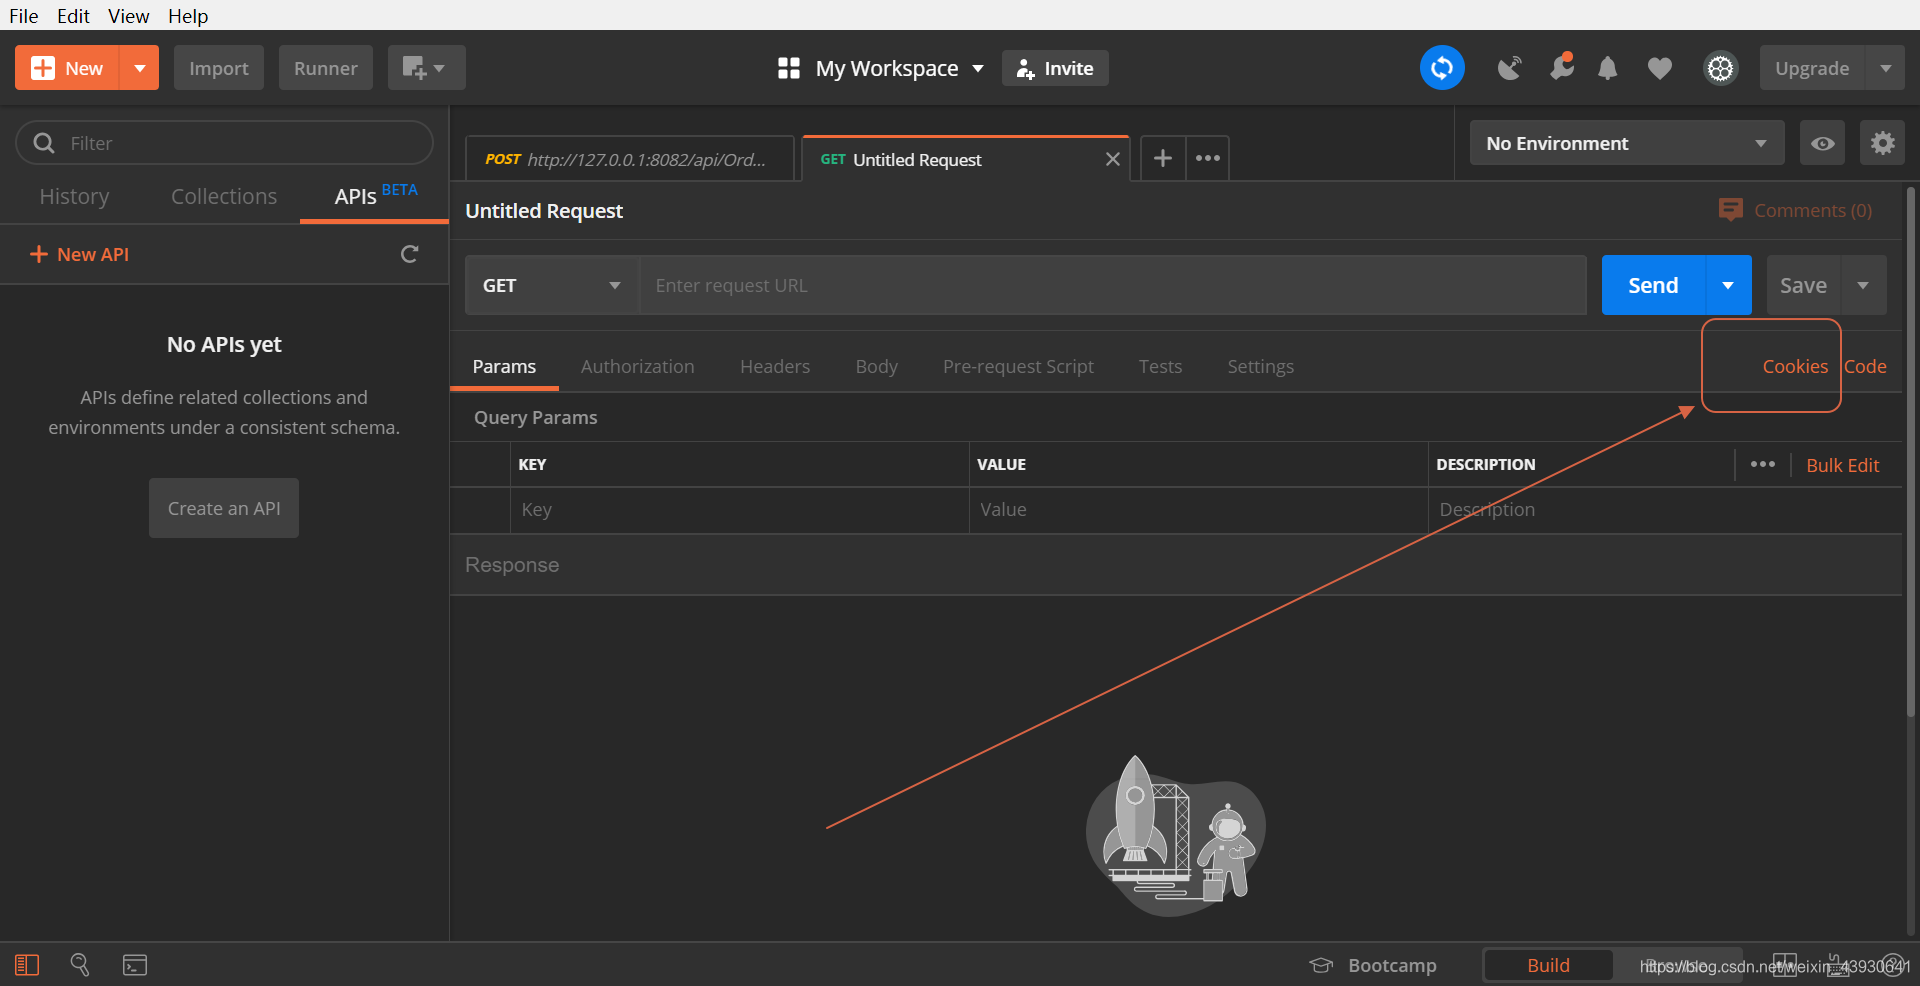The width and height of the screenshot is (1920, 986).
Task: Open the Postman console icon
Action: (x=135, y=965)
